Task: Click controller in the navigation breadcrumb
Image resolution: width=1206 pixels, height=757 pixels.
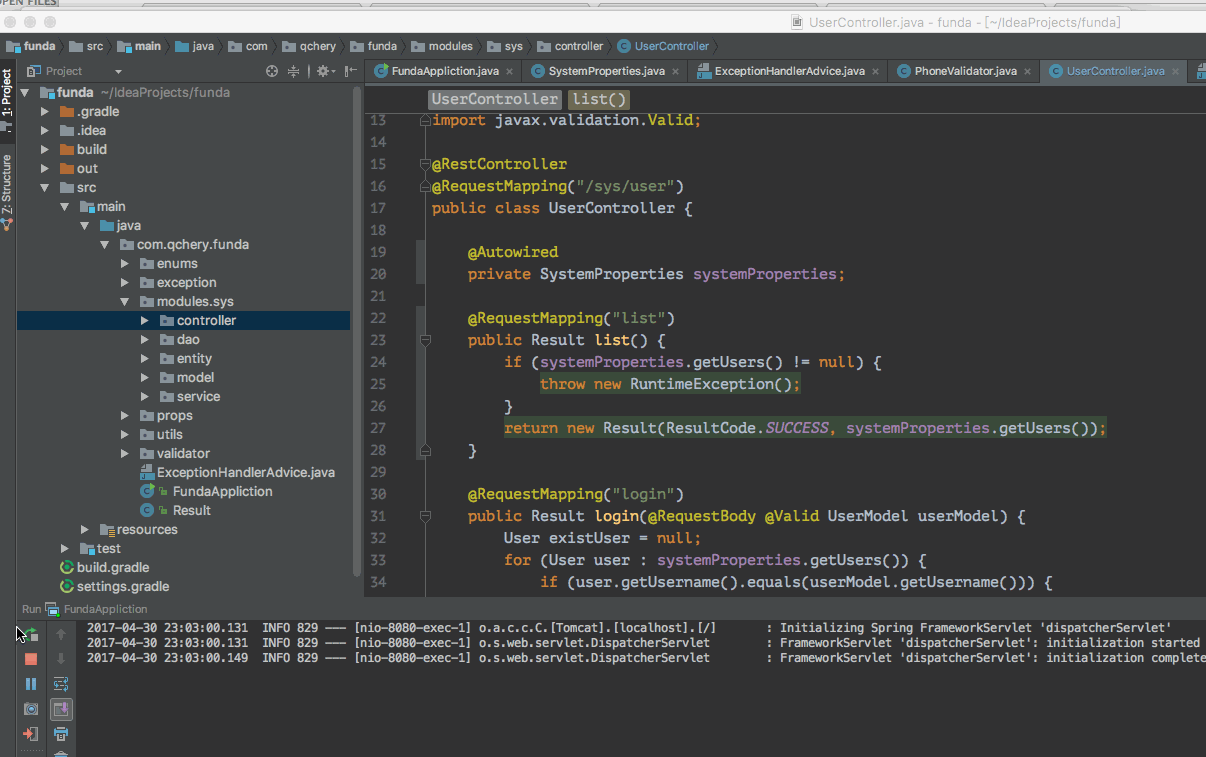Action: pyautogui.click(x=571, y=46)
